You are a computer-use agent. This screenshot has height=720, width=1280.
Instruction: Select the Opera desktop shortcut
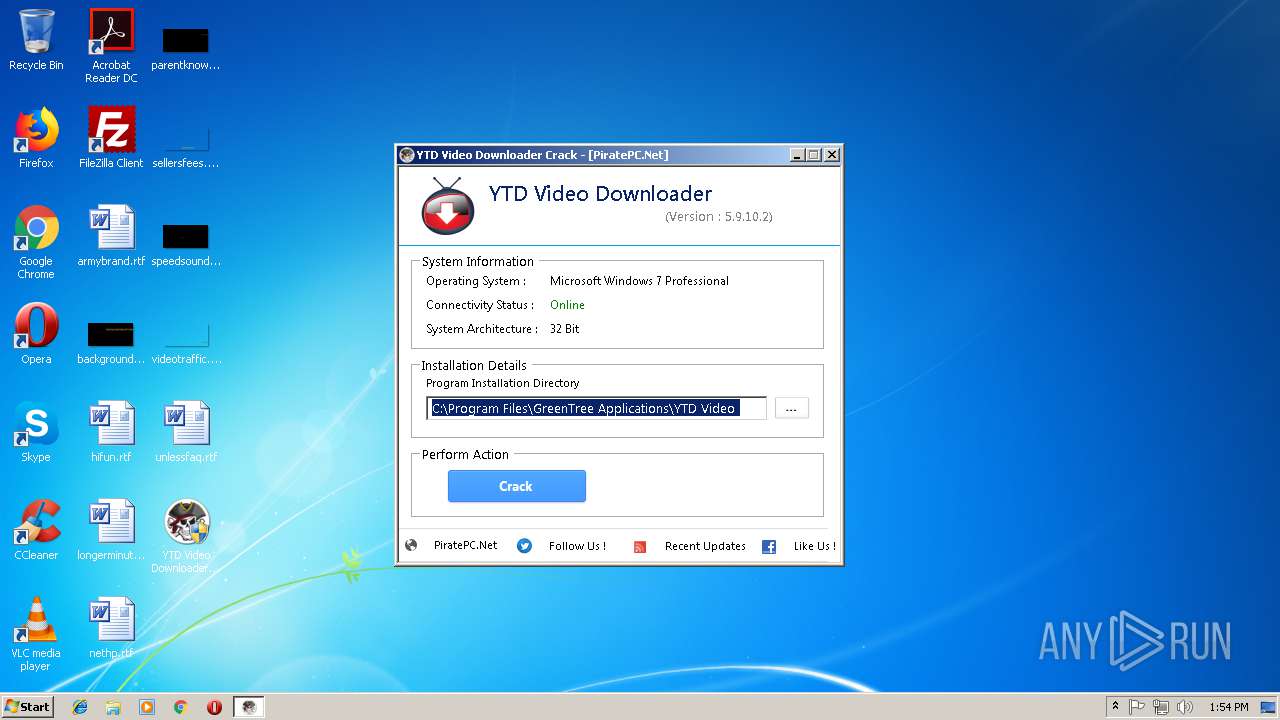(36, 334)
